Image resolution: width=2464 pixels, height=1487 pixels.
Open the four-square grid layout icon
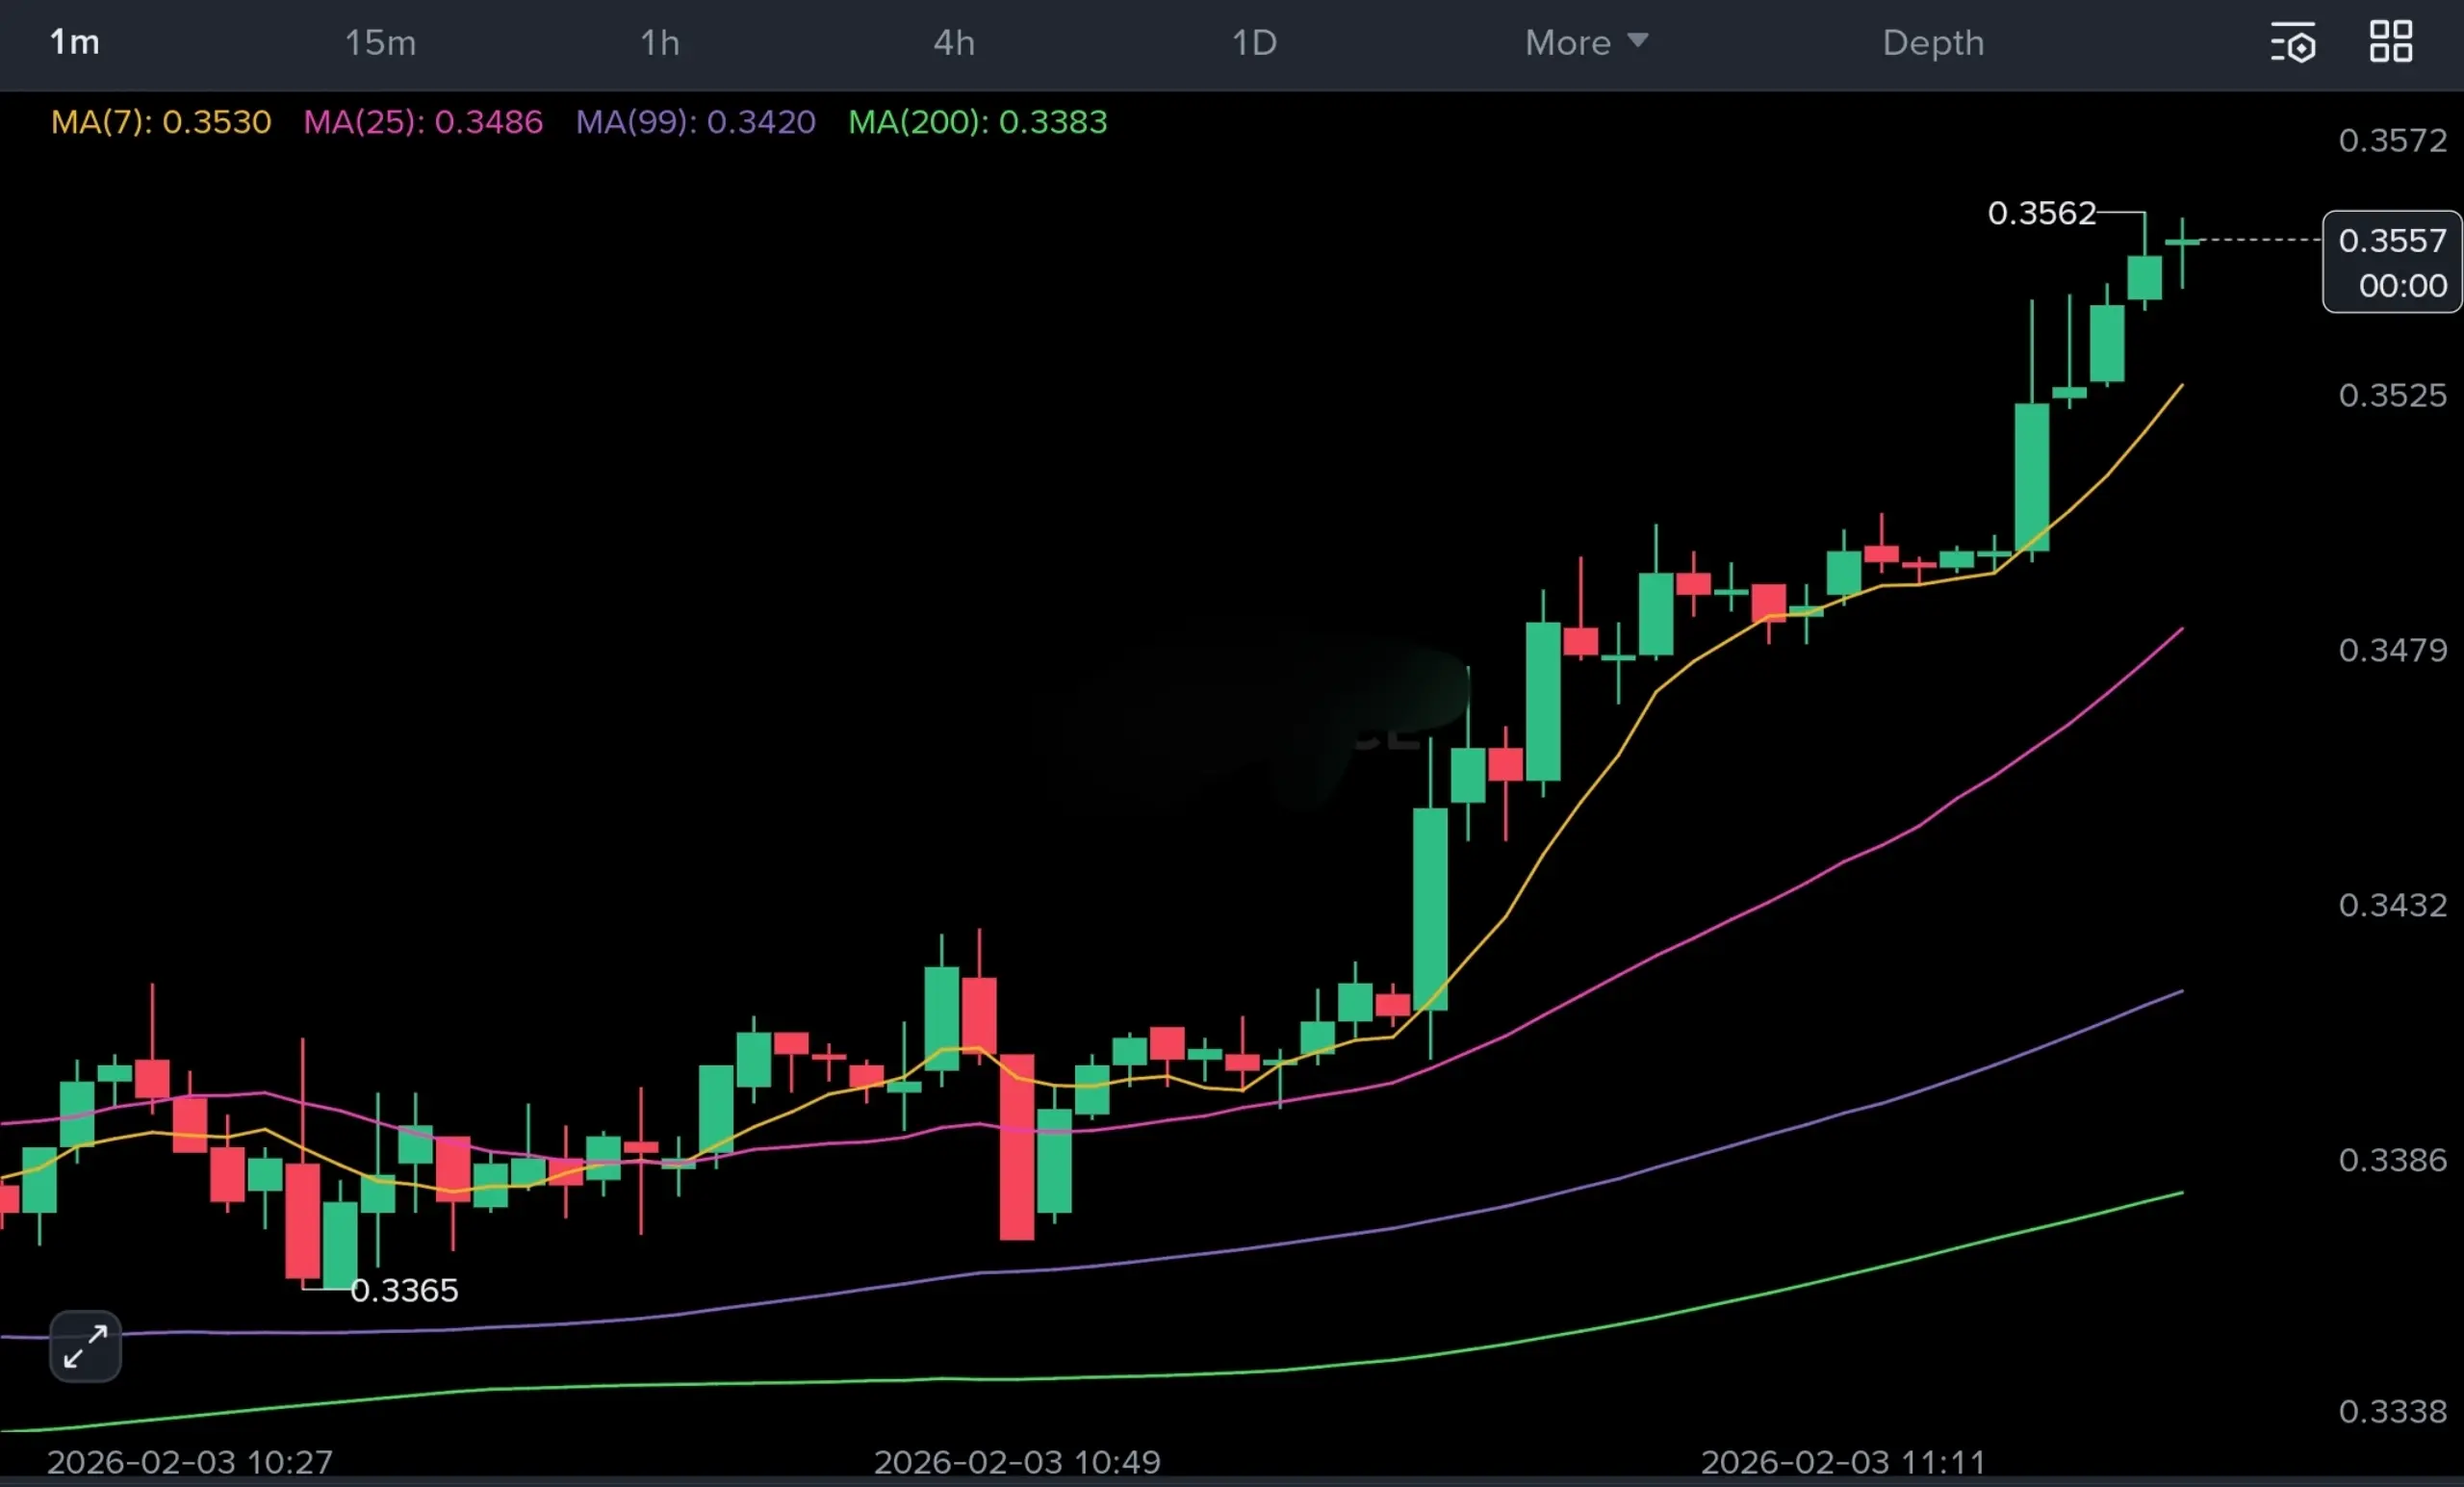point(2391,42)
